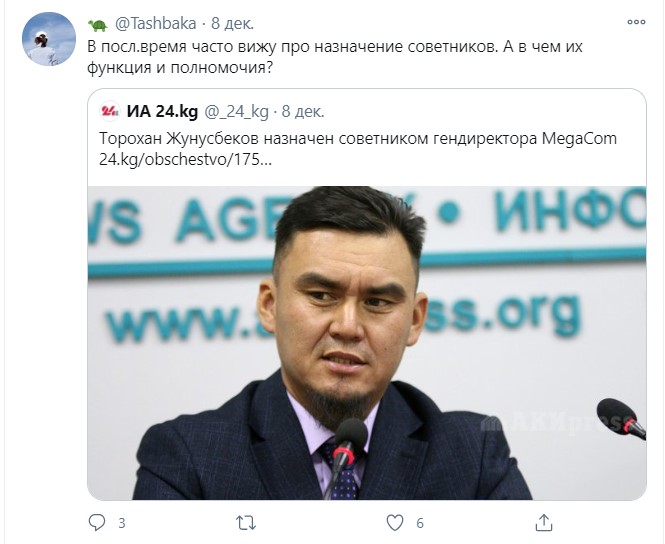The image size is (665, 544).
Task: Follow the 24.kg/obschestvo/175… article link
Action: [x=185, y=159]
